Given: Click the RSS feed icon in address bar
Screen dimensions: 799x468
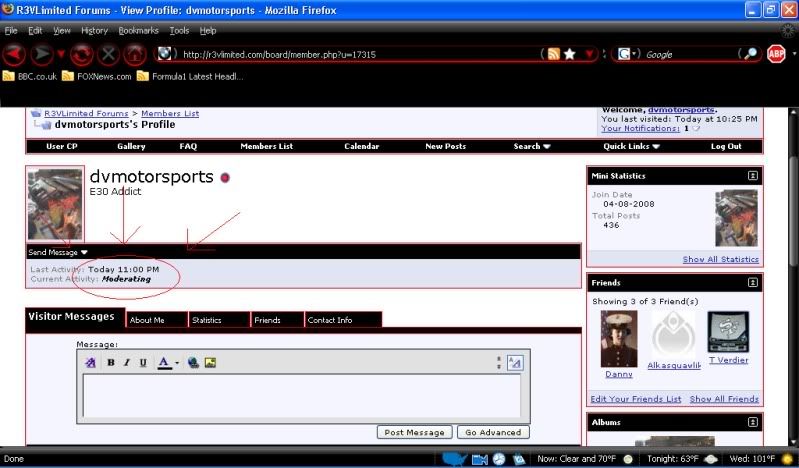Looking at the screenshot, I should (x=554, y=54).
